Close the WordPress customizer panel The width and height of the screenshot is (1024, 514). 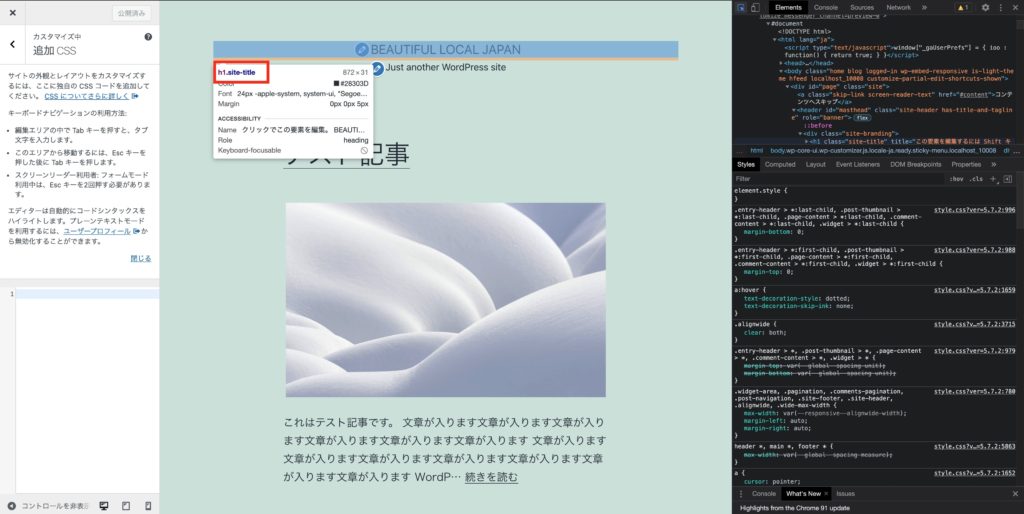(12, 12)
